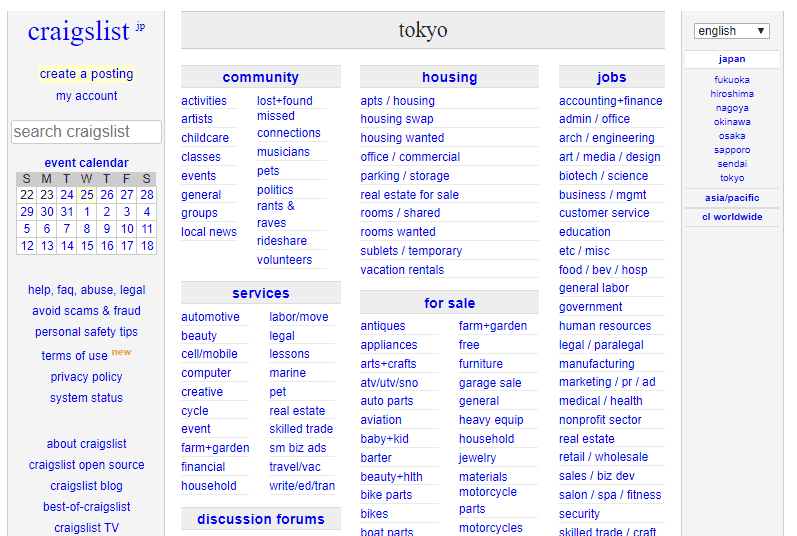Image resolution: width=797 pixels, height=536 pixels.
Task: Open the artists community category
Action: [x=197, y=119]
